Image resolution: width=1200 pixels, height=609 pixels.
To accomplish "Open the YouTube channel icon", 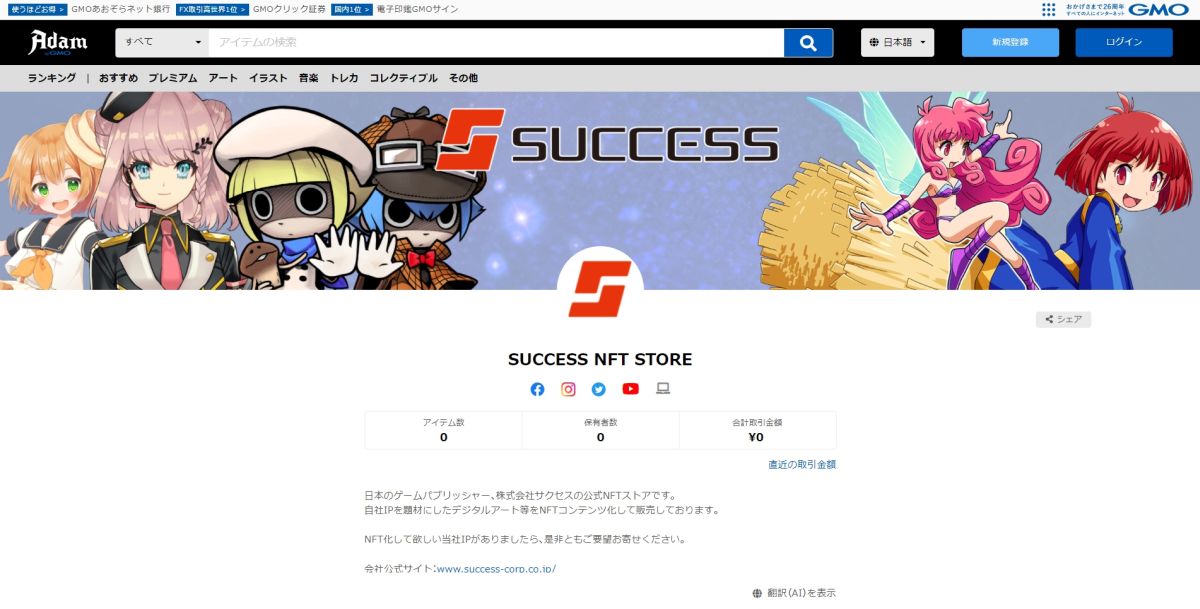I will click(630, 389).
